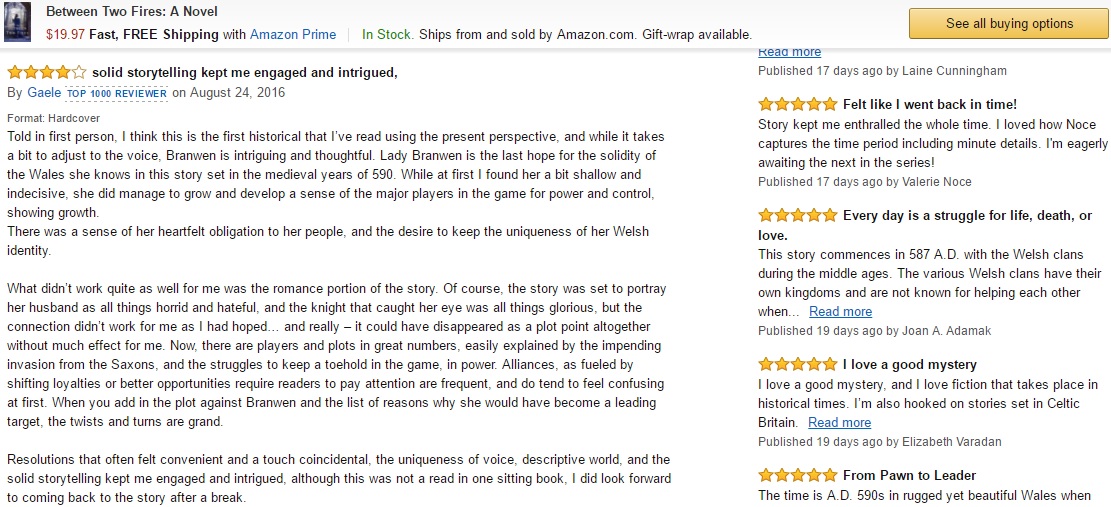The width and height of the screenshot is (1111, 507).
Task: Expand Read more in Elizabeth Varadan's review
Action: [839, 423]
